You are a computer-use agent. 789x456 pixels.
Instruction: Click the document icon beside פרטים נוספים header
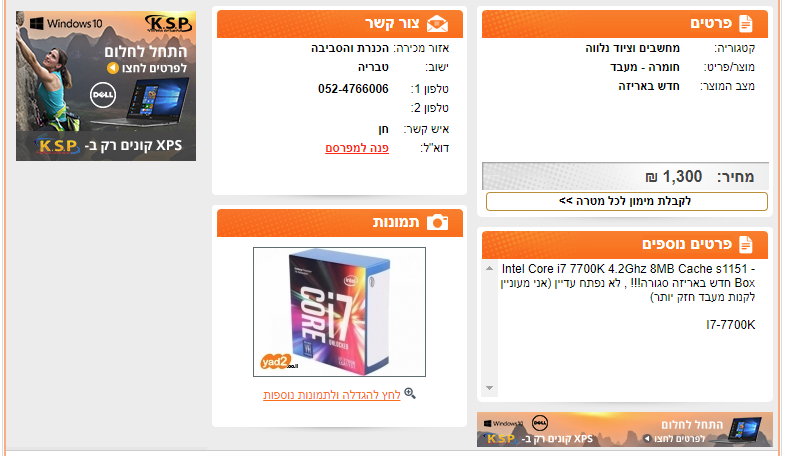click(x=746, y=245)
